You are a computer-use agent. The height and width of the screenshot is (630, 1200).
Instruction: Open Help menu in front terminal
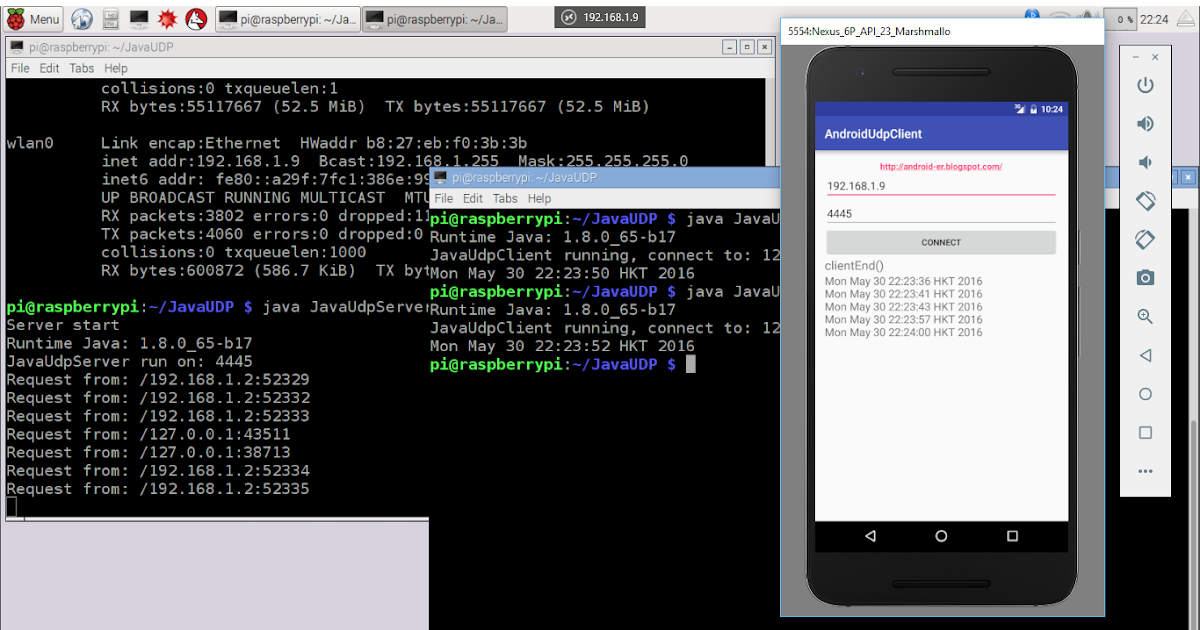[539, 198]
